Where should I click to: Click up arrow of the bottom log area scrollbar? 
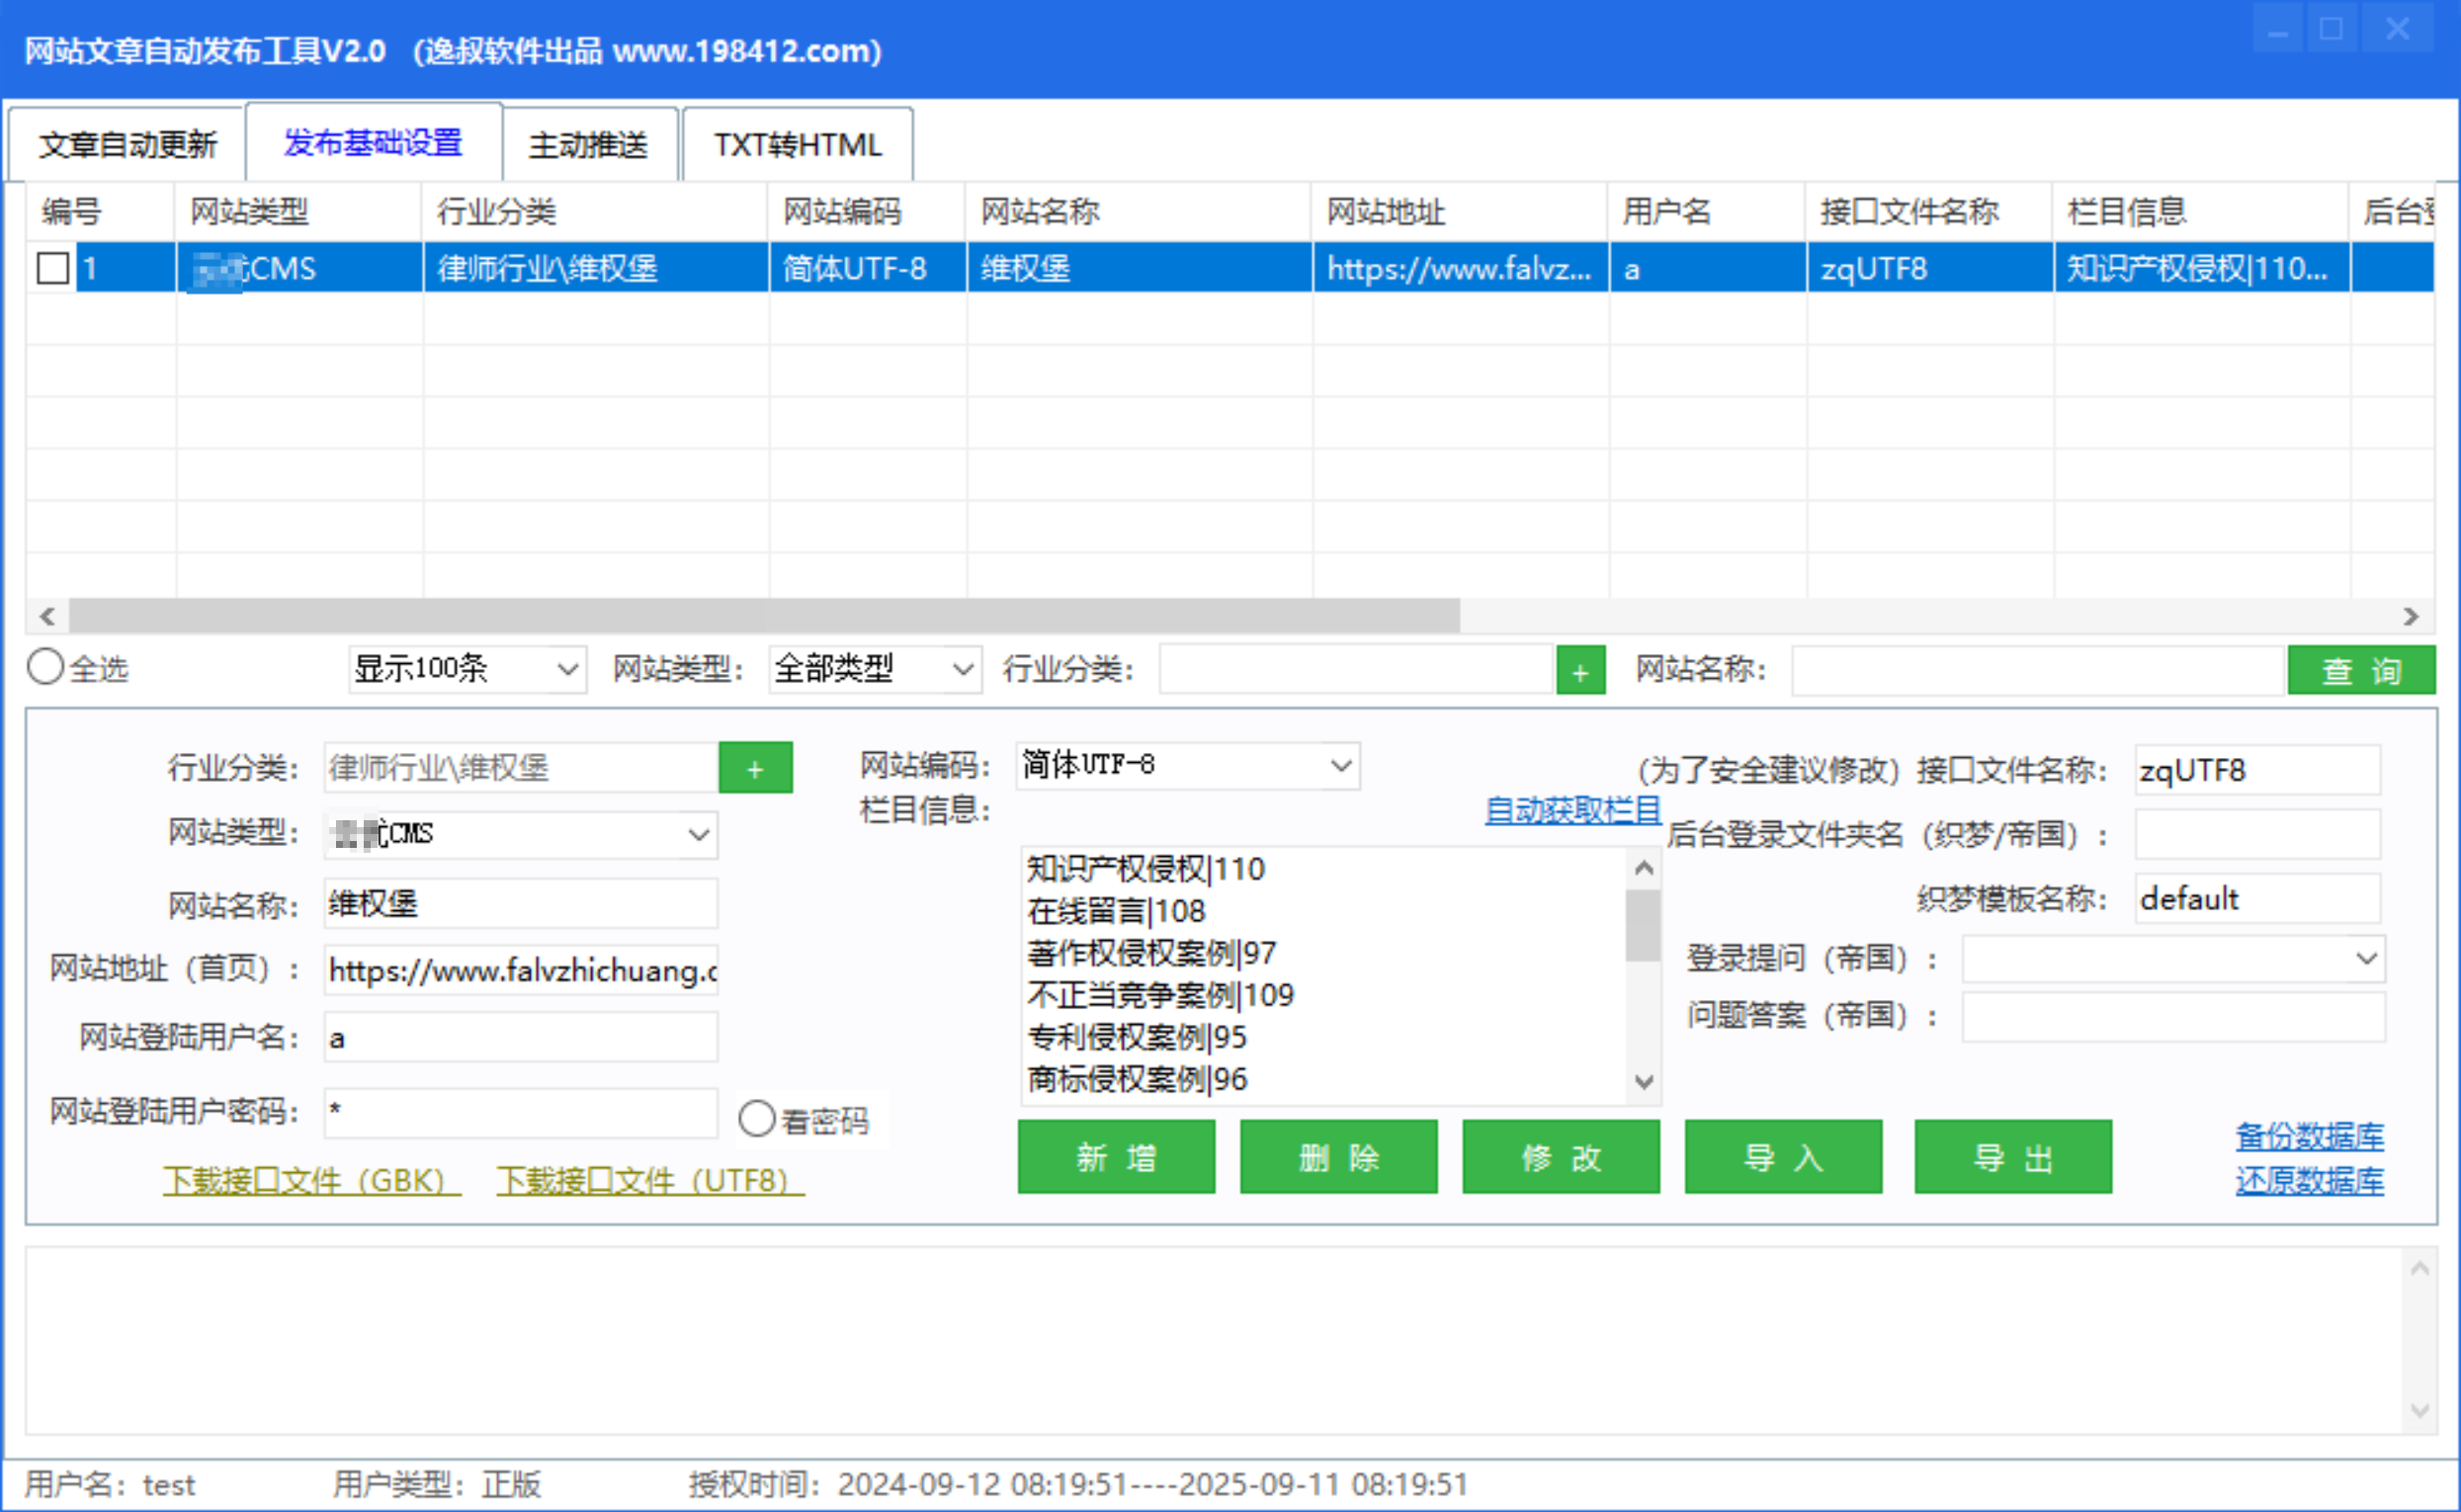(x=2419, y=1270)
